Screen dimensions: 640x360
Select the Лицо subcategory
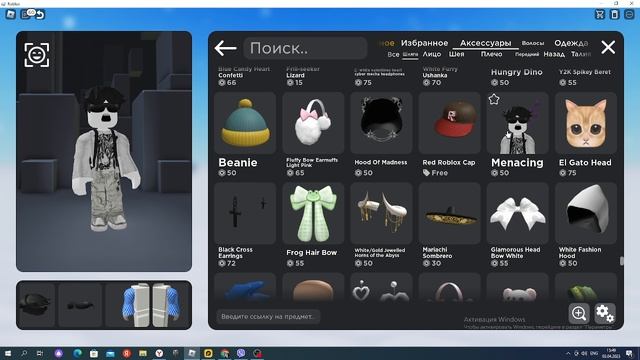[431, 54]
